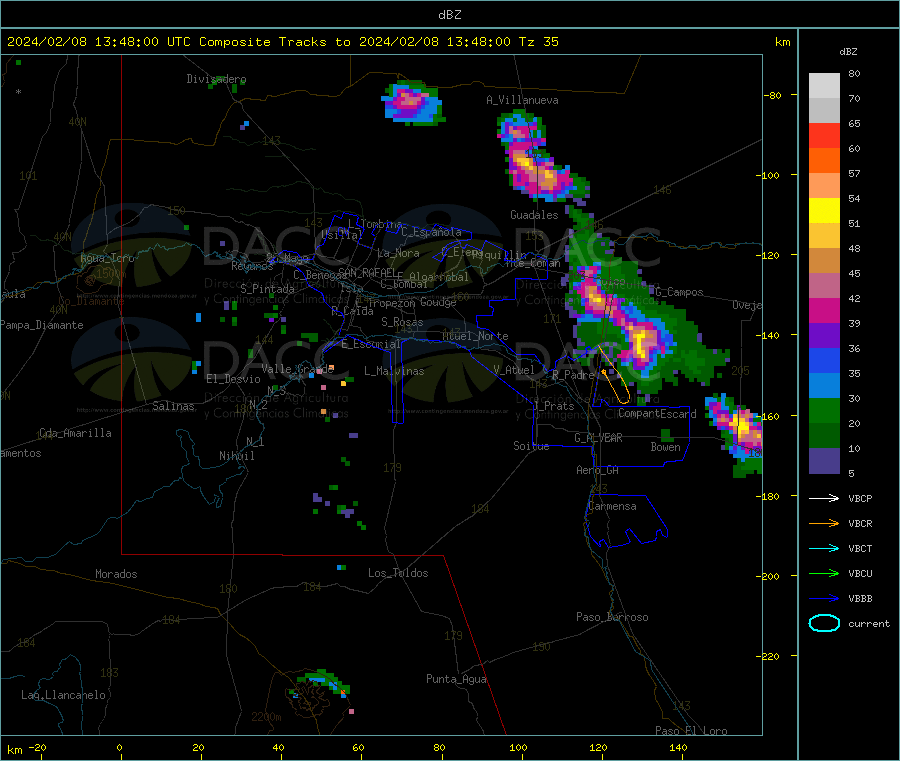Image resolution: width=900 pixels, height=761 pixels.
Task: Click the 'Salinas' place label
Action: point(173,406)
